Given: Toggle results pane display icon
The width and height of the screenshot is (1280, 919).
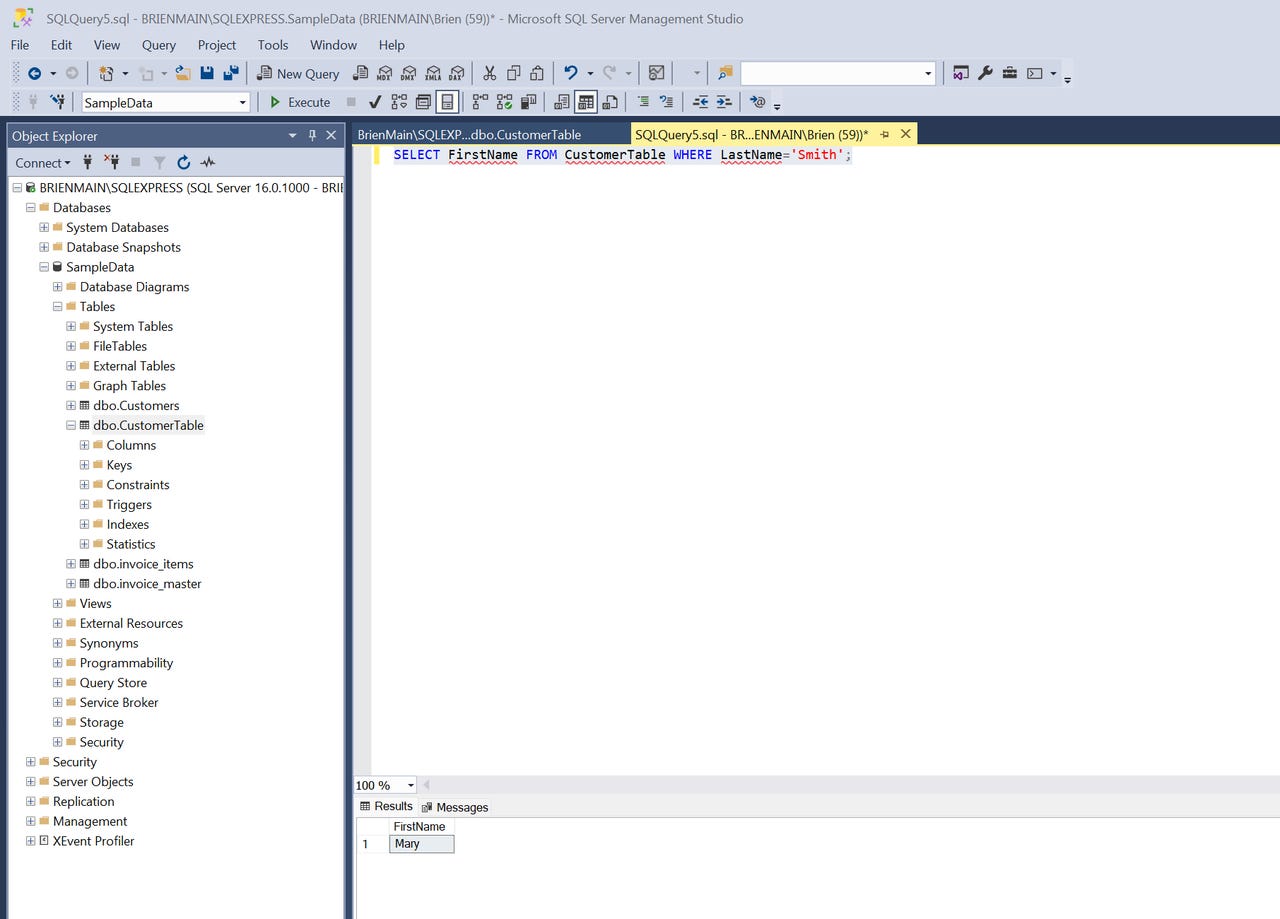Looking at the screenshot, I should point(446,101).
